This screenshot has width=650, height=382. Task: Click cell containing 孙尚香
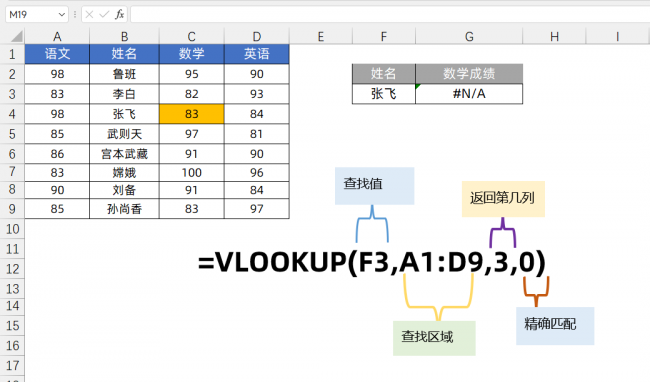pyautogui.click(x=124, y=208)
